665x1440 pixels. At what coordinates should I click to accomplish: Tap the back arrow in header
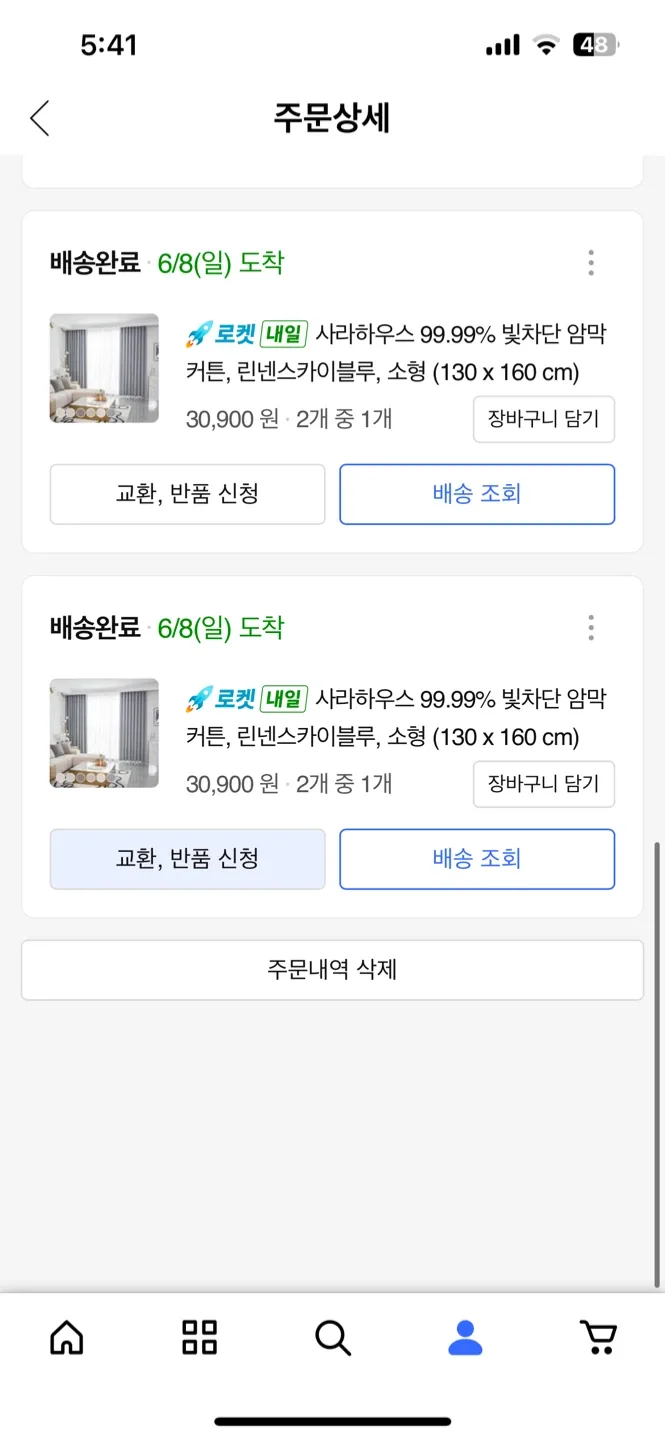[40, 118]
